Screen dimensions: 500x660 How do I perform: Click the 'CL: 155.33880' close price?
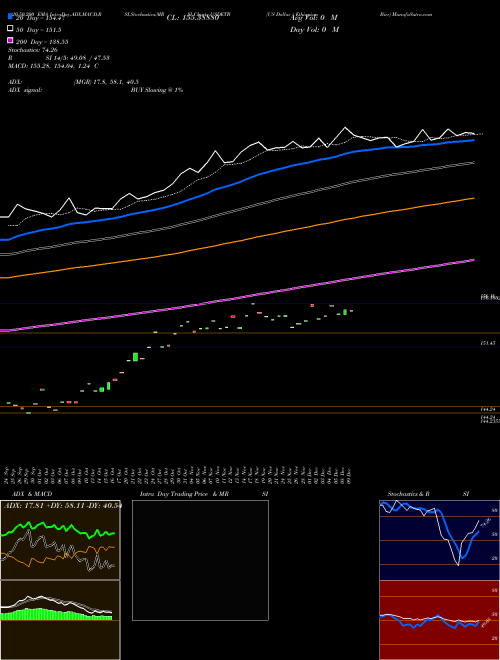(193, 18)
